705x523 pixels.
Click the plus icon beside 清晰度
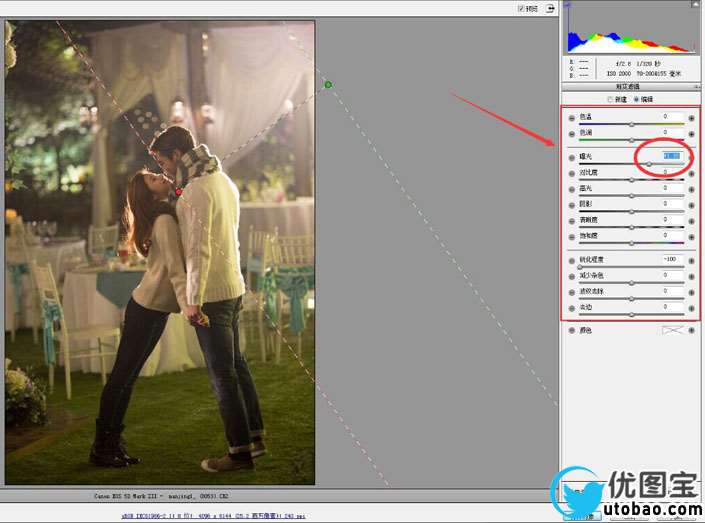(x=691, y=220)
